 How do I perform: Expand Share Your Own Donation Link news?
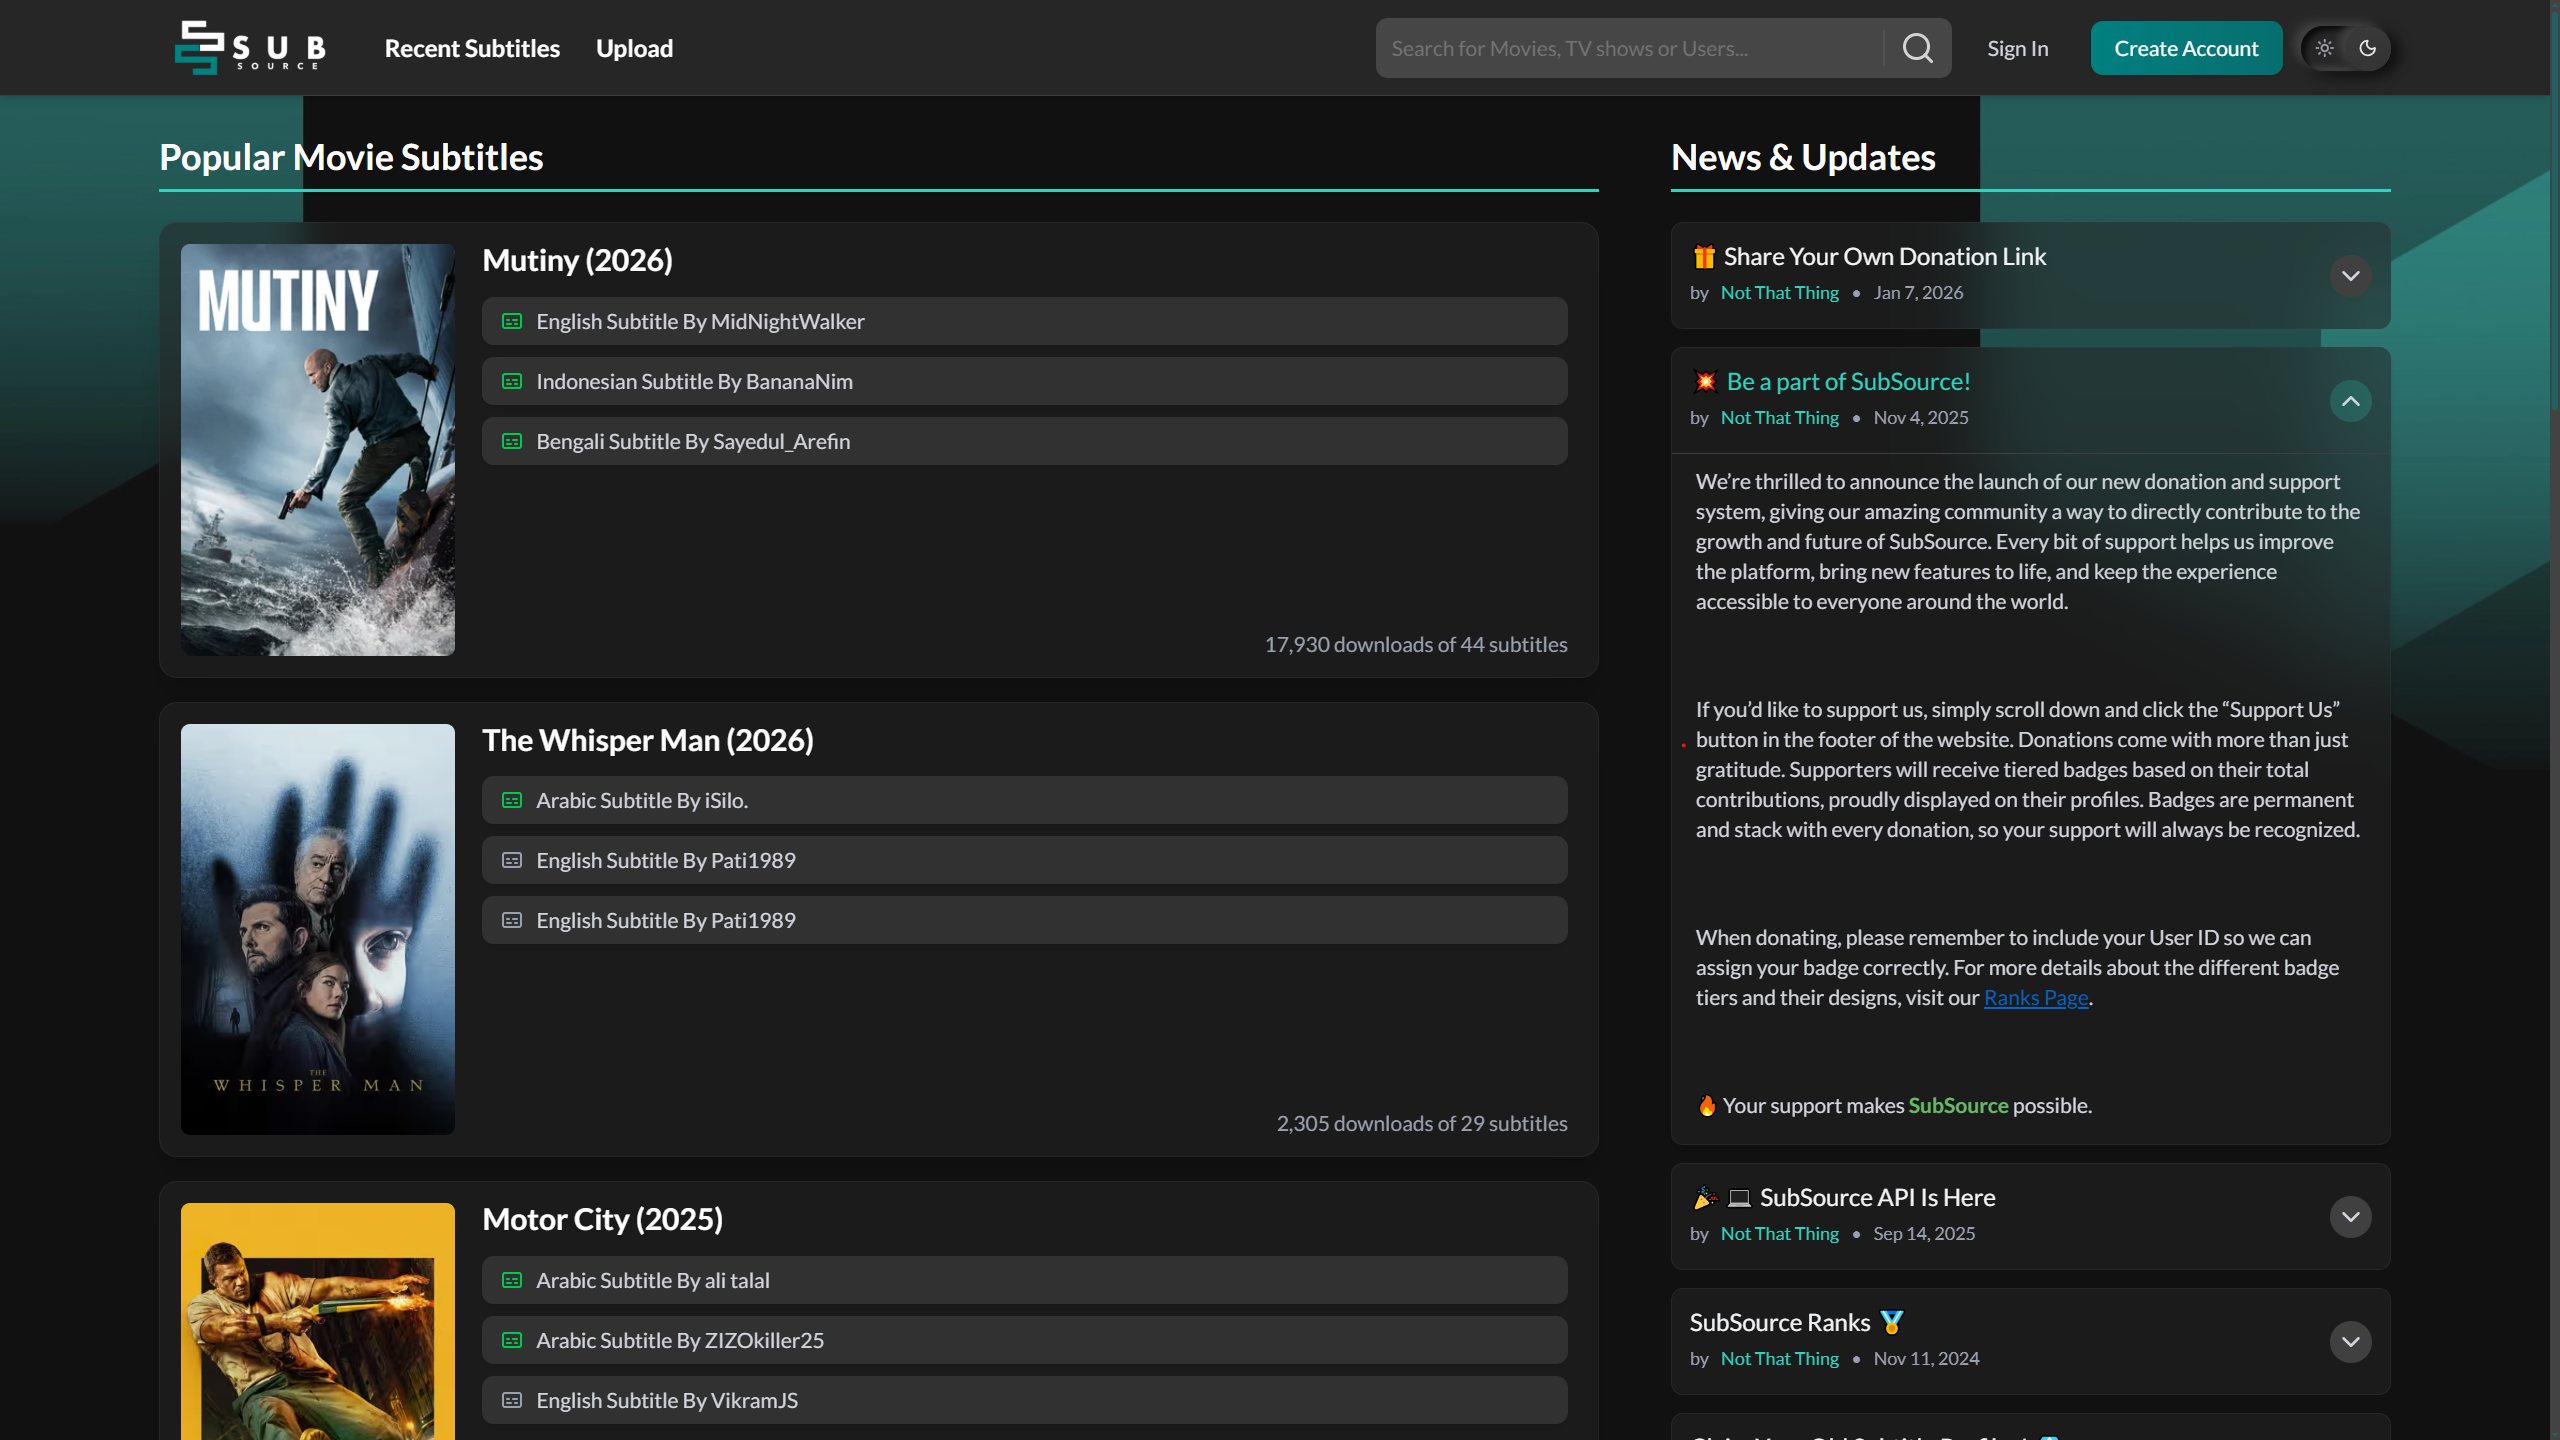(x=2350, y=276)
